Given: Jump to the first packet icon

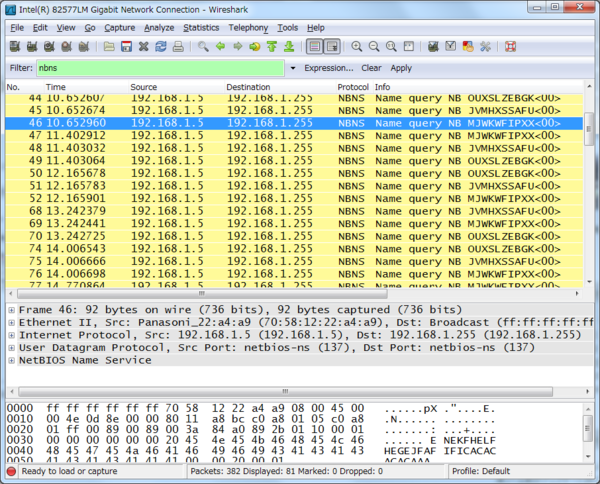Looking at the screenshot, I should tap(272, 47).
